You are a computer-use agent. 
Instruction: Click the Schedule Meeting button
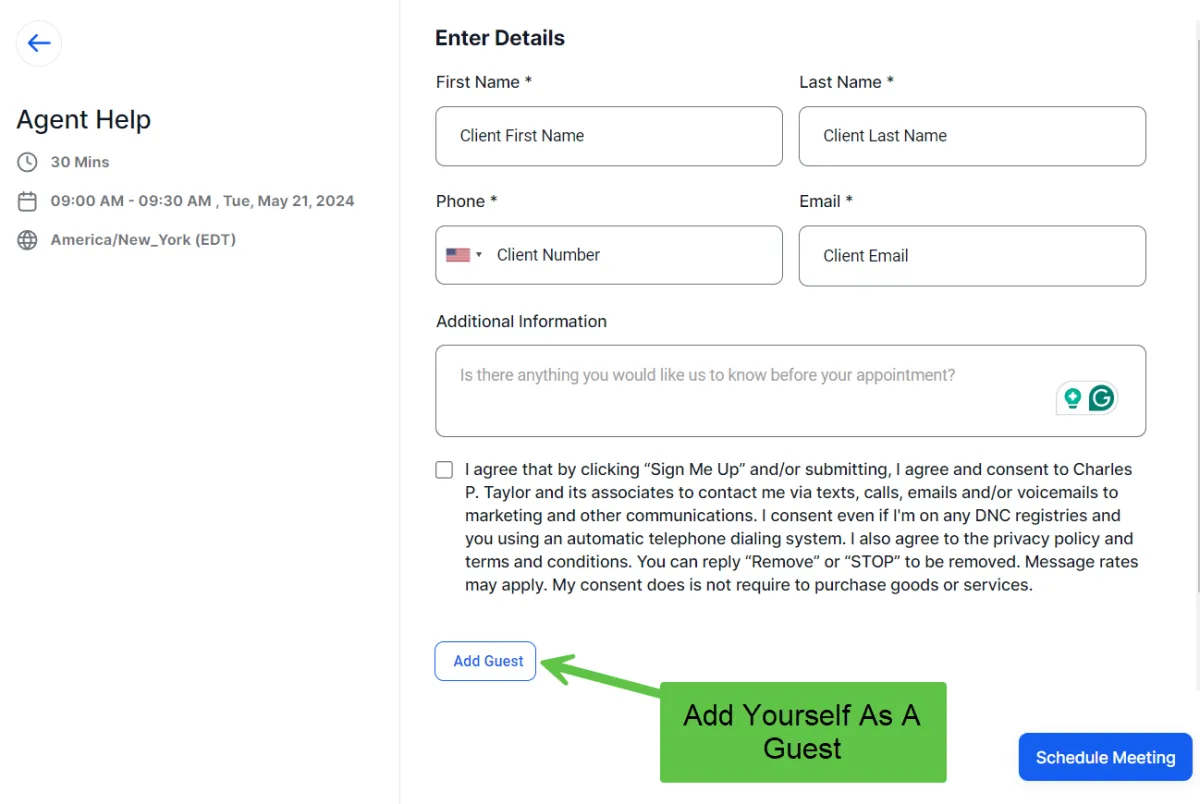1105,757
